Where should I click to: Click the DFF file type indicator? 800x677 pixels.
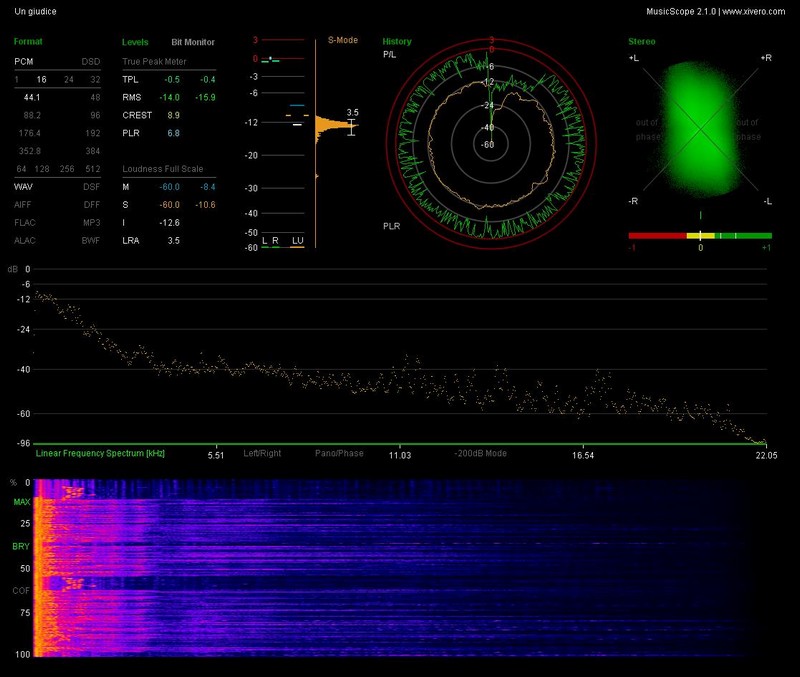click(x=92, y=205)
